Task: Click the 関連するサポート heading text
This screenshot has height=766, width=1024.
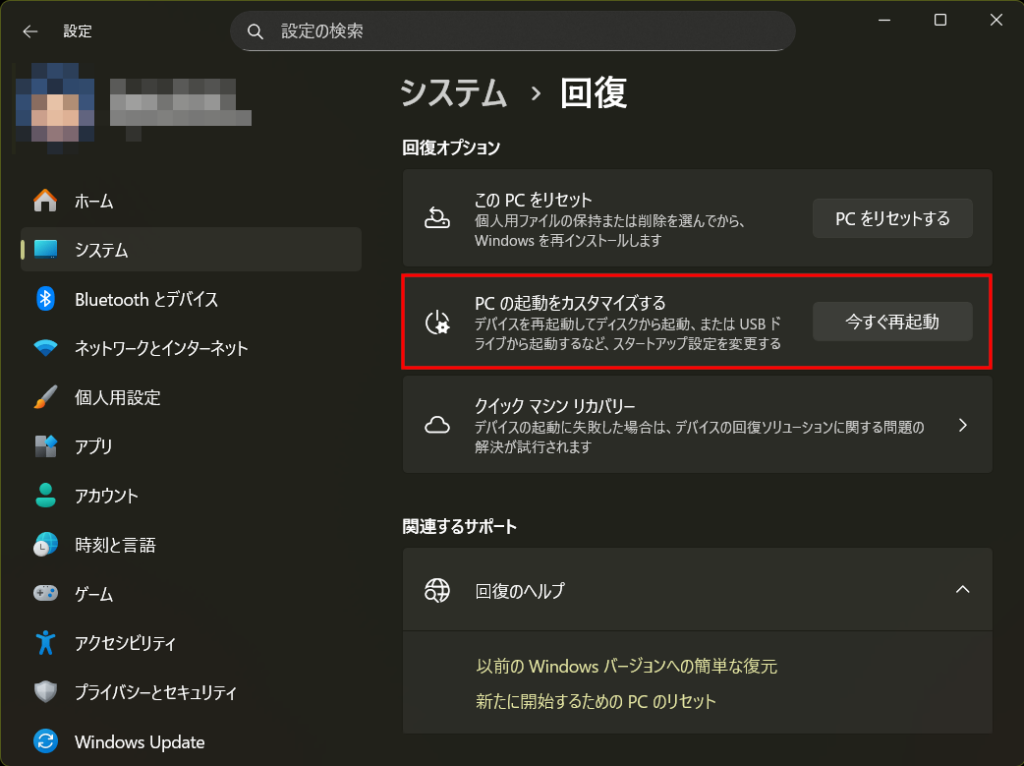Action: point(460,526)
